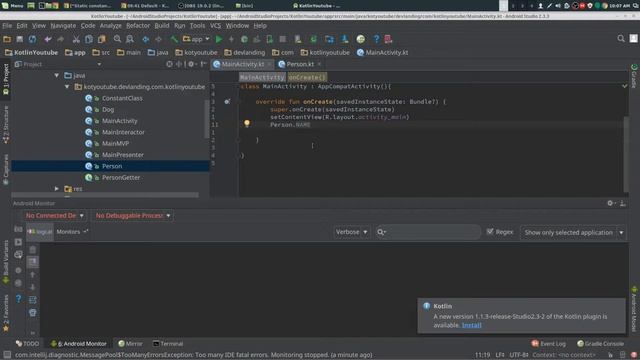Viewport: 640px width, 360px height.
Task: Select Person in project tree
Action: pyautogui.click(x=112, y=166)
